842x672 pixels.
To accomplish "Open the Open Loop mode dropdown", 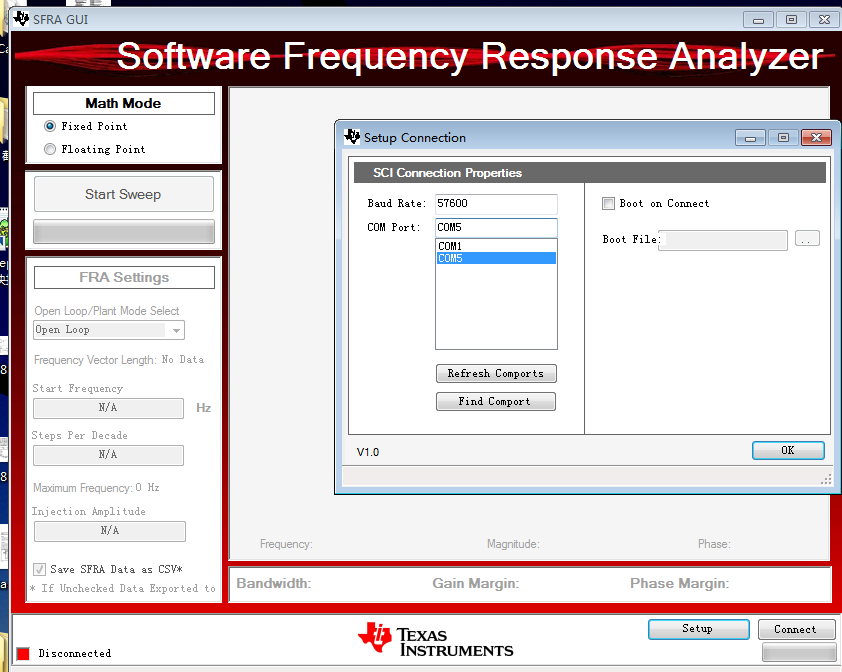I will coord(109,330).
